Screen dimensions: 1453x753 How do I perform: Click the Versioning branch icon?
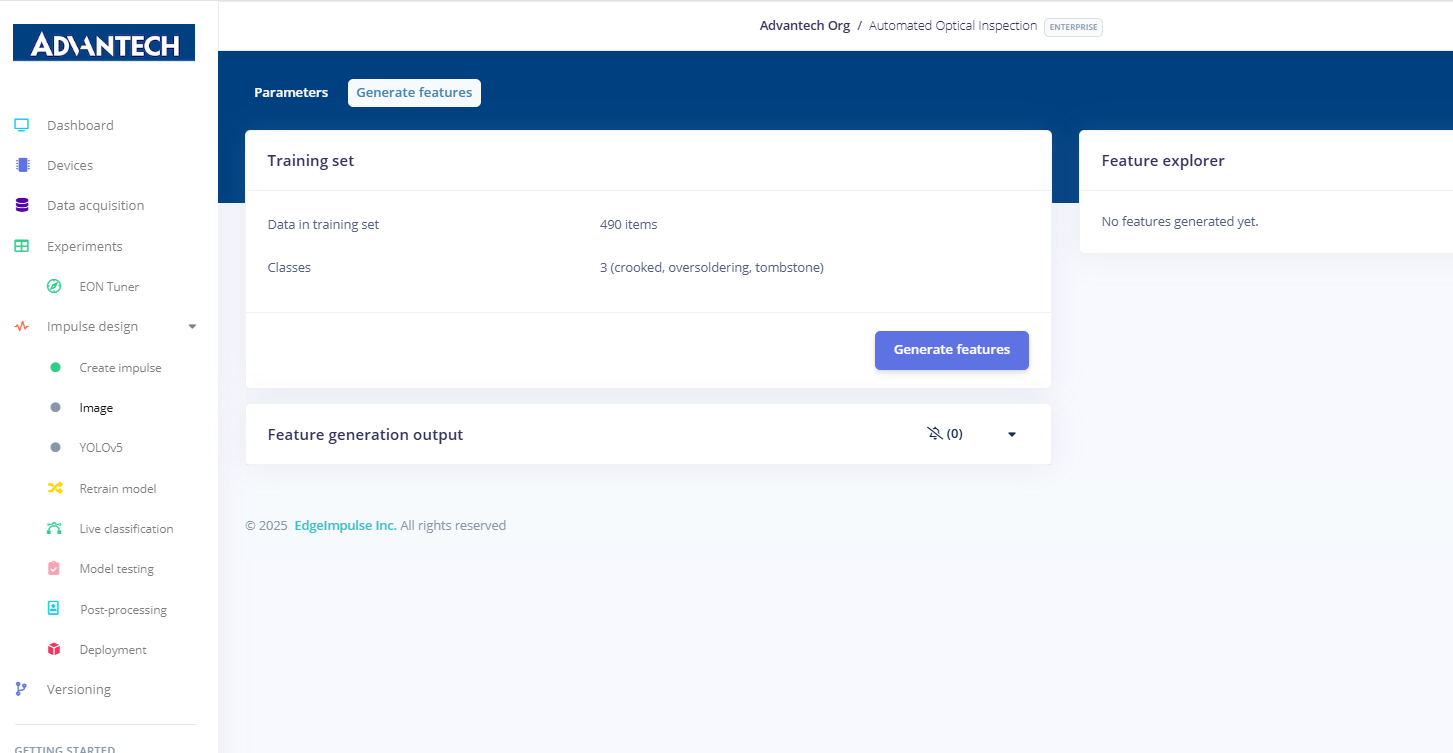click(x=21, y=689)
